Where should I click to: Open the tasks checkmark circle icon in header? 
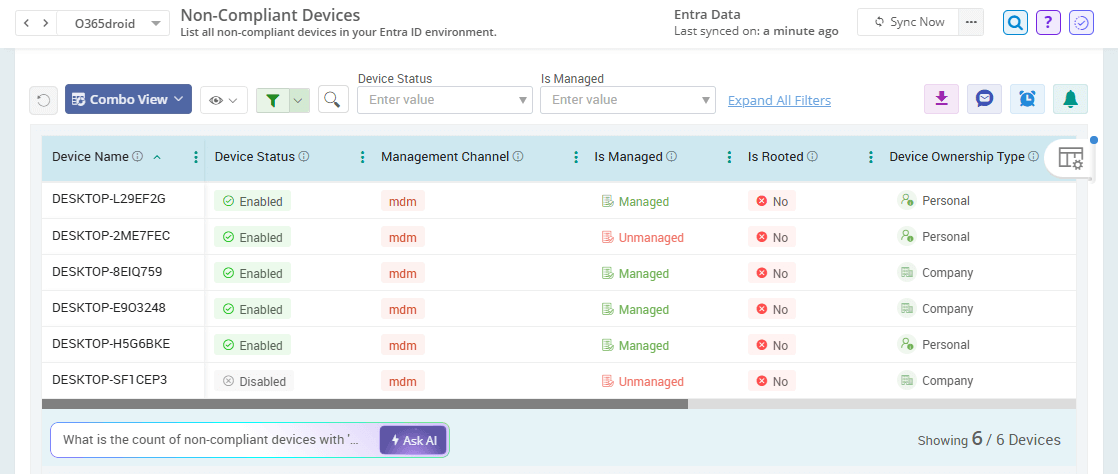pyautogui.click(x=1082, y=23)
